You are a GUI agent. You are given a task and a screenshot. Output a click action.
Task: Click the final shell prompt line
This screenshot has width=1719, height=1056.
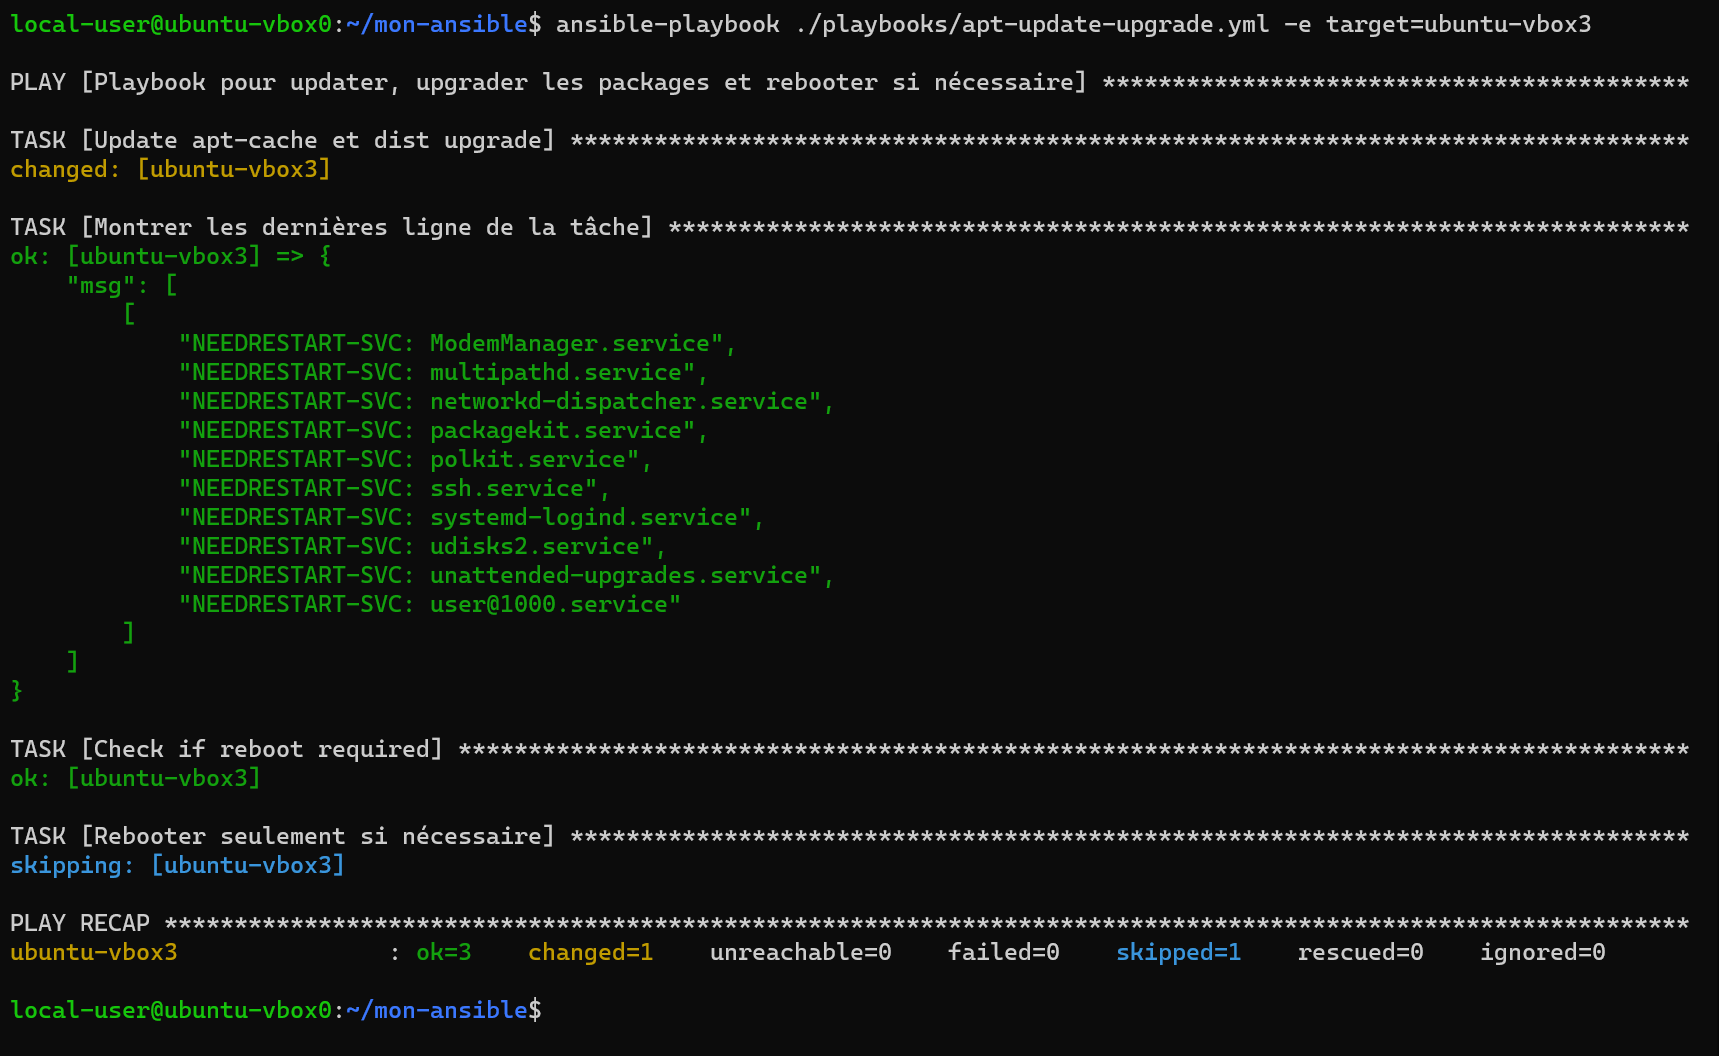coord(276,1010)
